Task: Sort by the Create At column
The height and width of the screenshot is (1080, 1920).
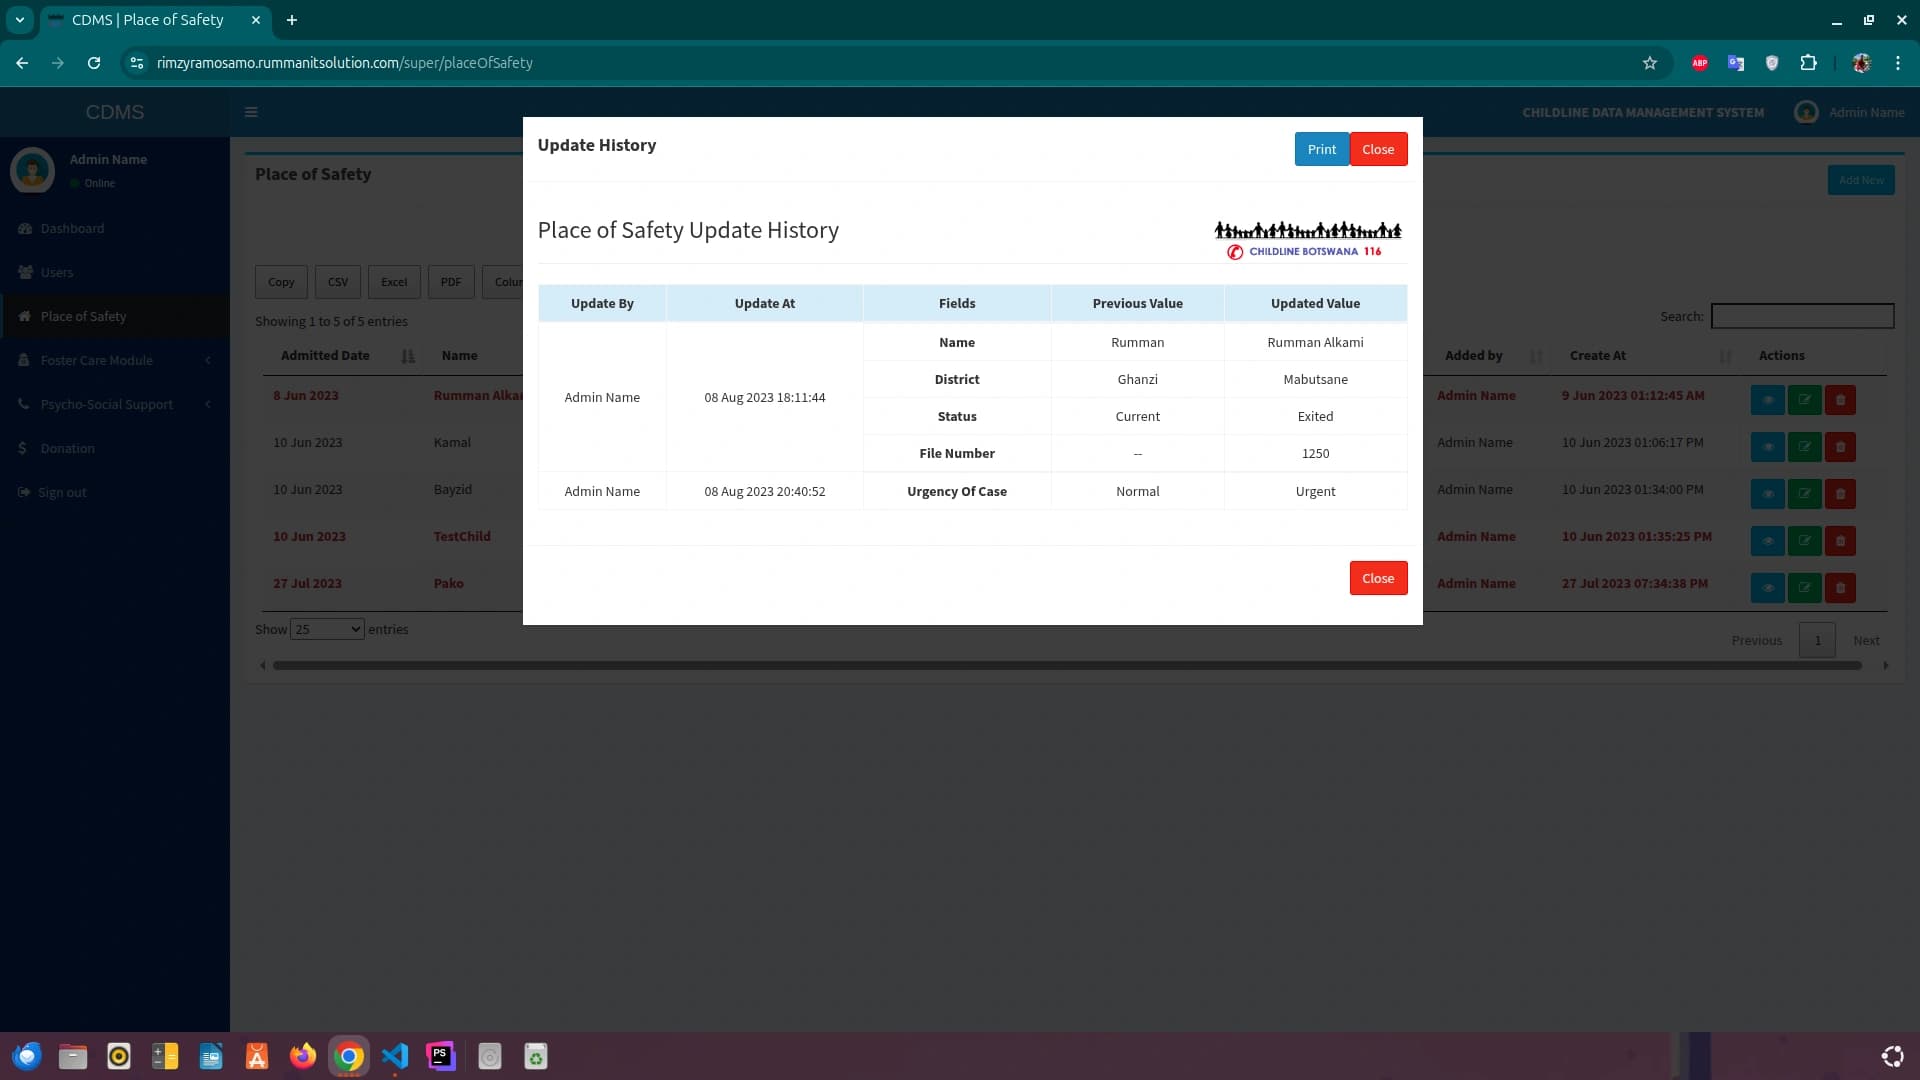Action: pyautogui.click(x=1648, y=355)
